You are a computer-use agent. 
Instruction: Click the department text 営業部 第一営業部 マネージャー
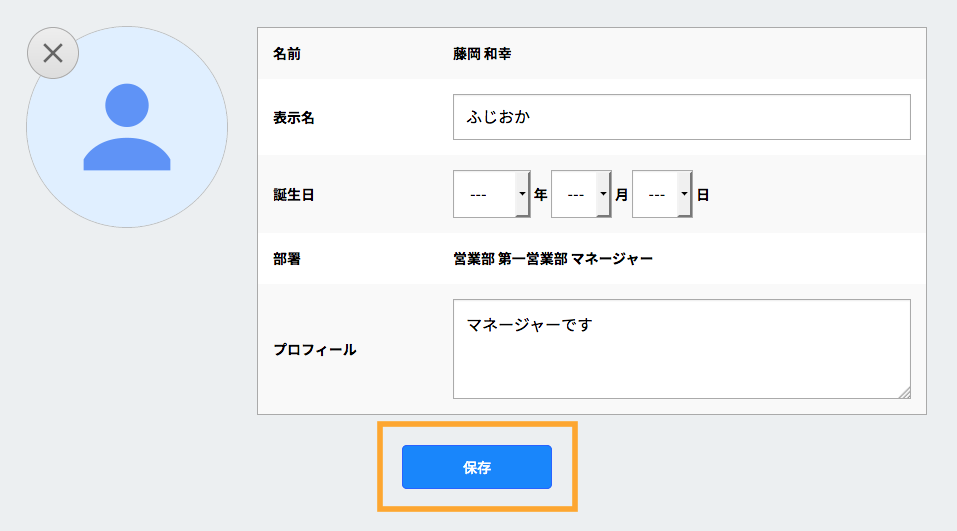click(553, 259)
